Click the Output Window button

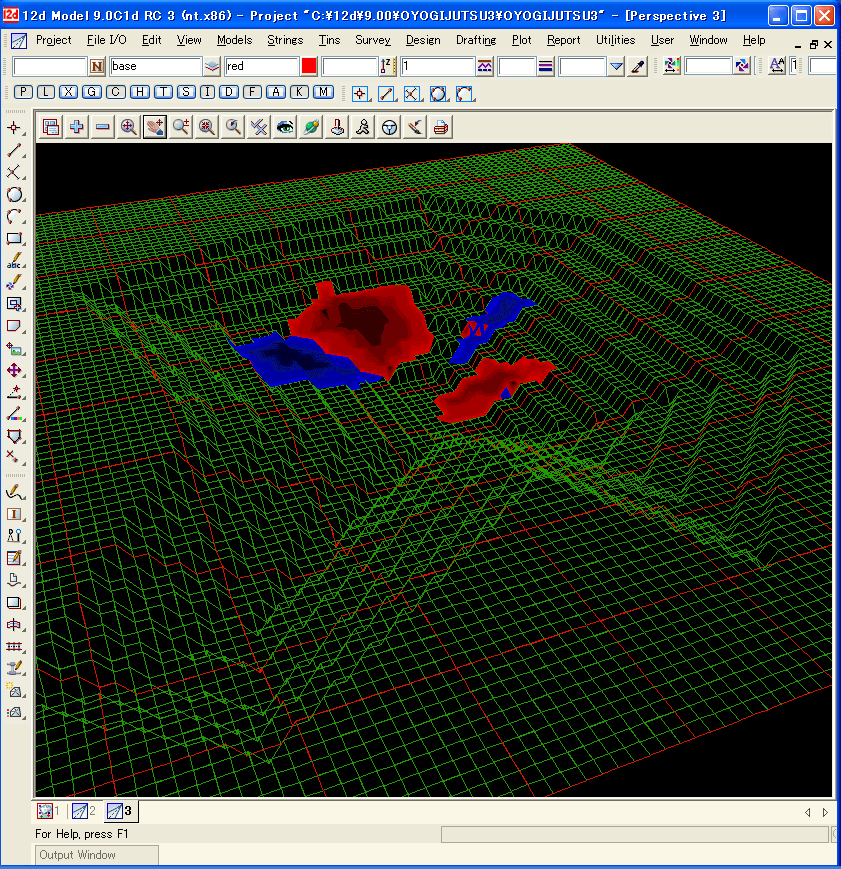[97, 855]
